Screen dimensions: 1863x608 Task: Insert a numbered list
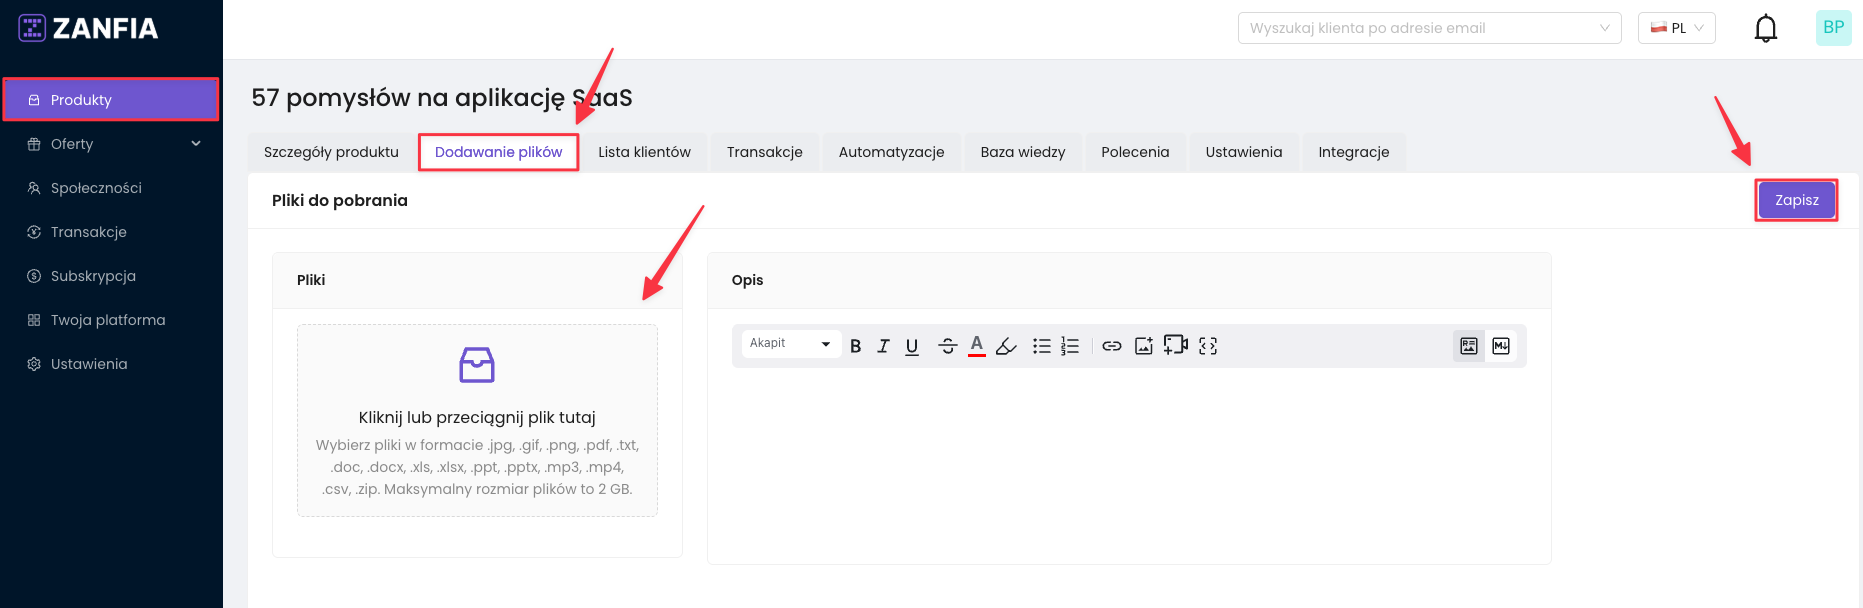pos(1070,346)
